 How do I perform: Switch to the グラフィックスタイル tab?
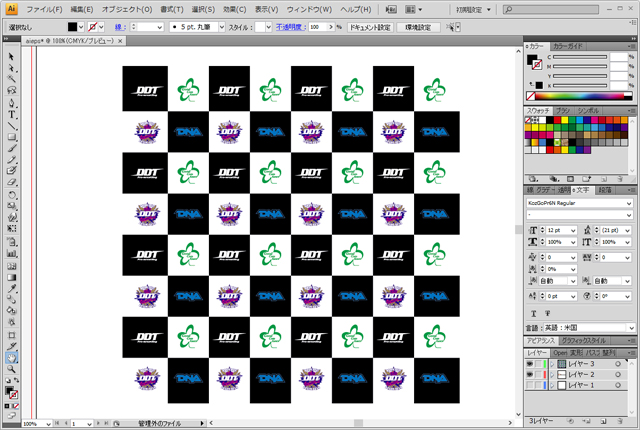tap(583, 341)
